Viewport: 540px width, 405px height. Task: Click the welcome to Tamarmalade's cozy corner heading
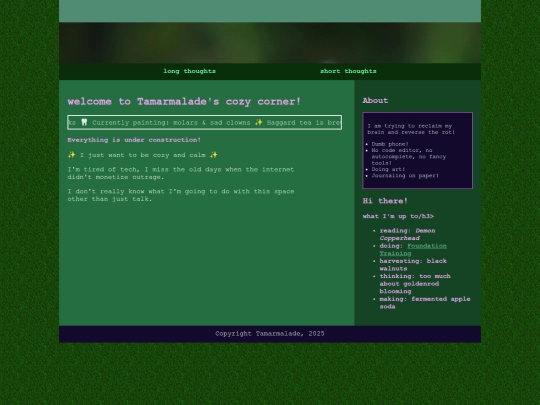click(184, 102)
